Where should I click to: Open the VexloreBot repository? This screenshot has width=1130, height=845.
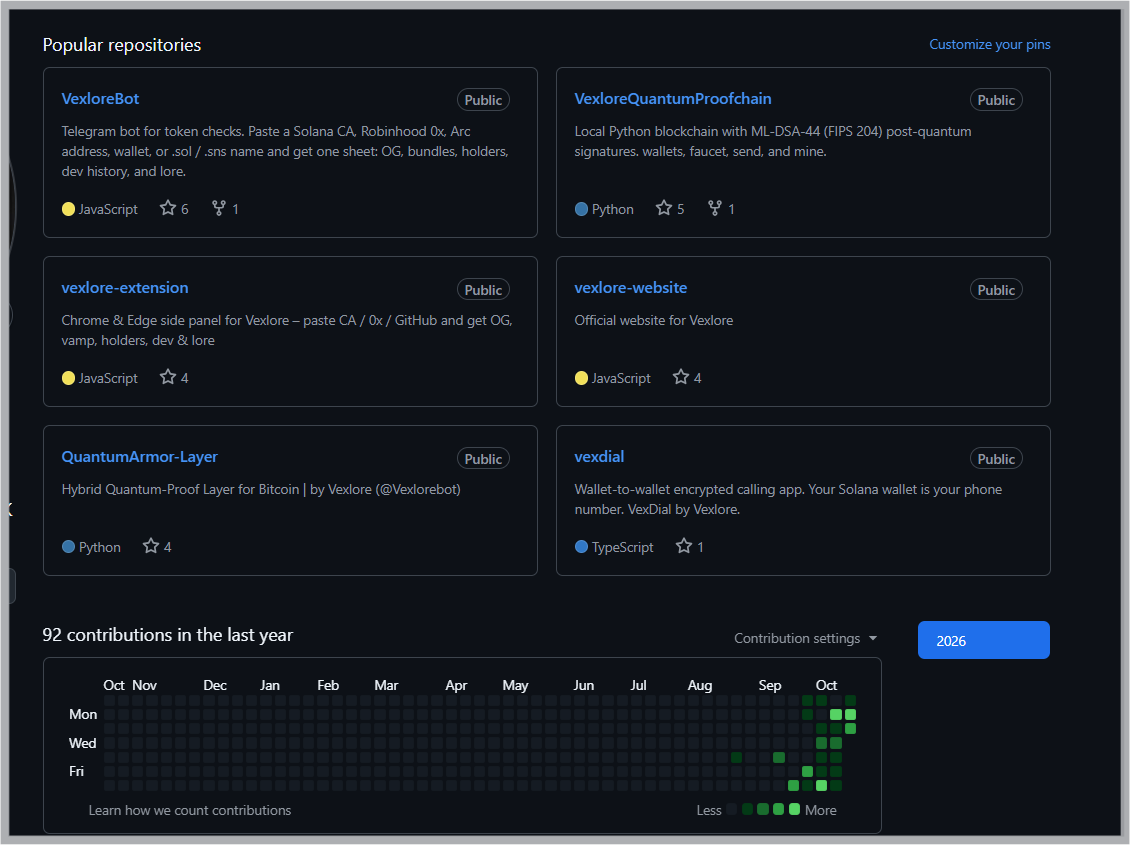100,99
